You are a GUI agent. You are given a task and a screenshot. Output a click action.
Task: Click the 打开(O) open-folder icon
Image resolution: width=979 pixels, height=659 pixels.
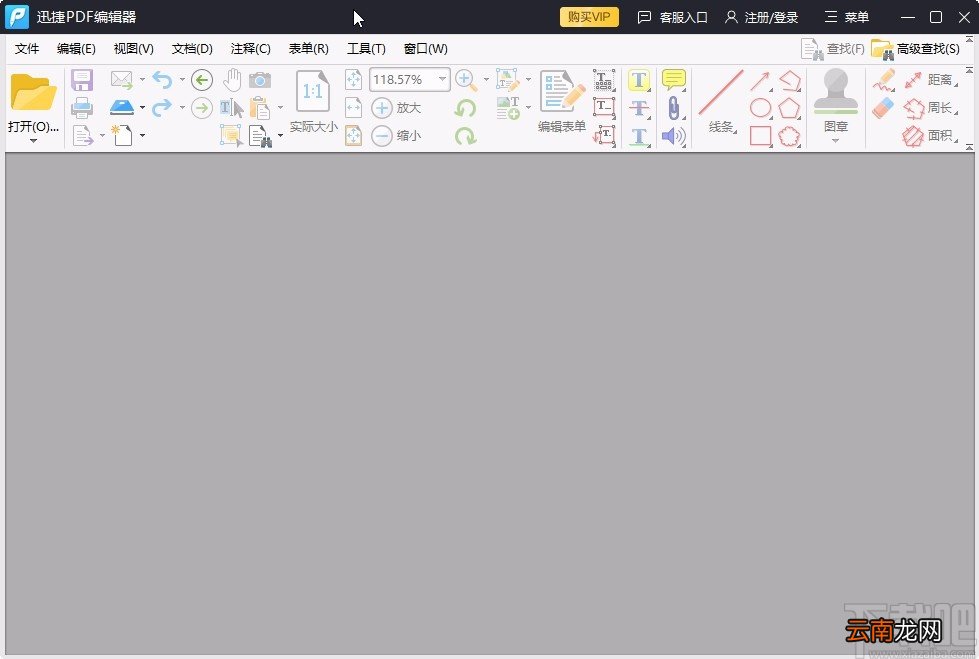[x=33, y=92]
